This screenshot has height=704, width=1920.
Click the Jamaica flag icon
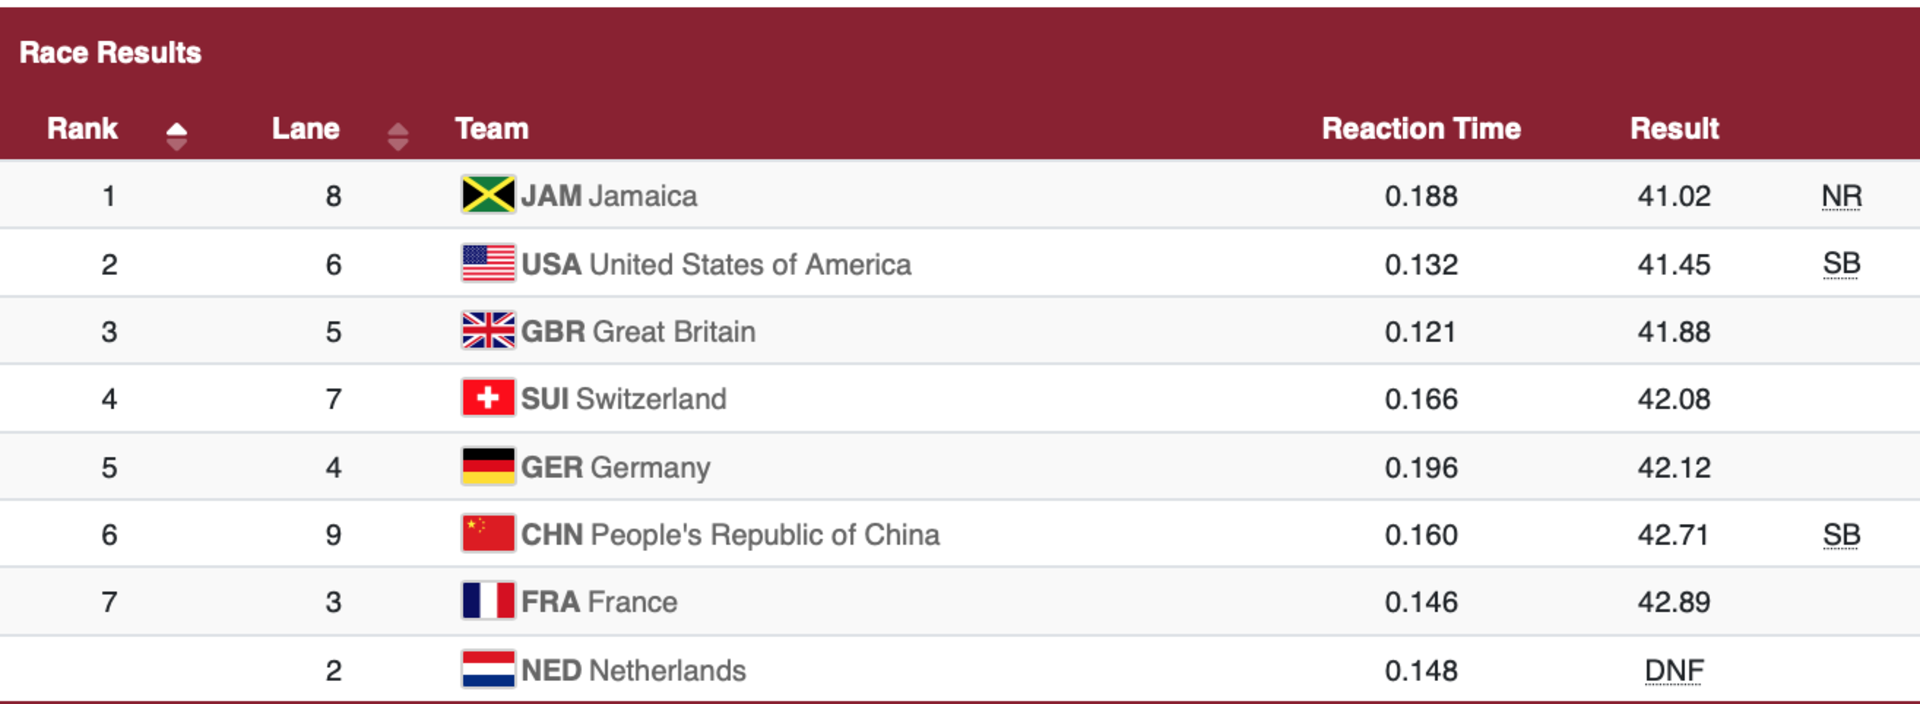tap(488, 195)
